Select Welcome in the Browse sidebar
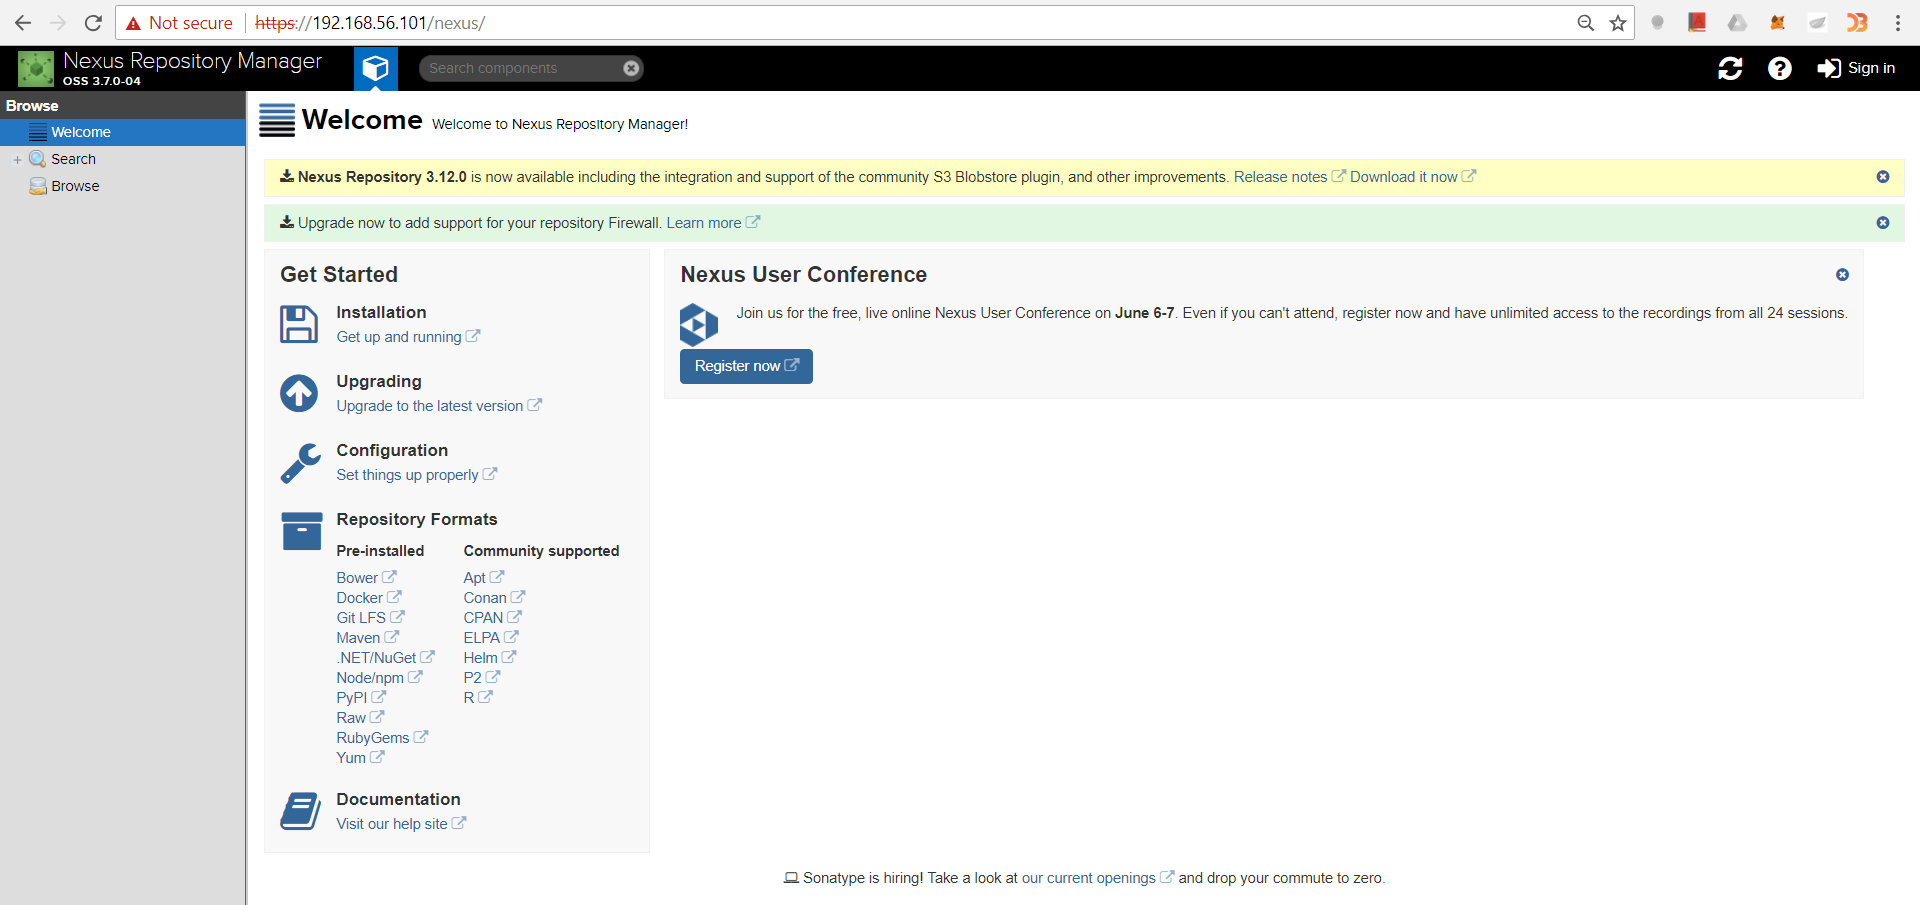The height and width of the screenshot is (905, 1920). click(122, 132)
